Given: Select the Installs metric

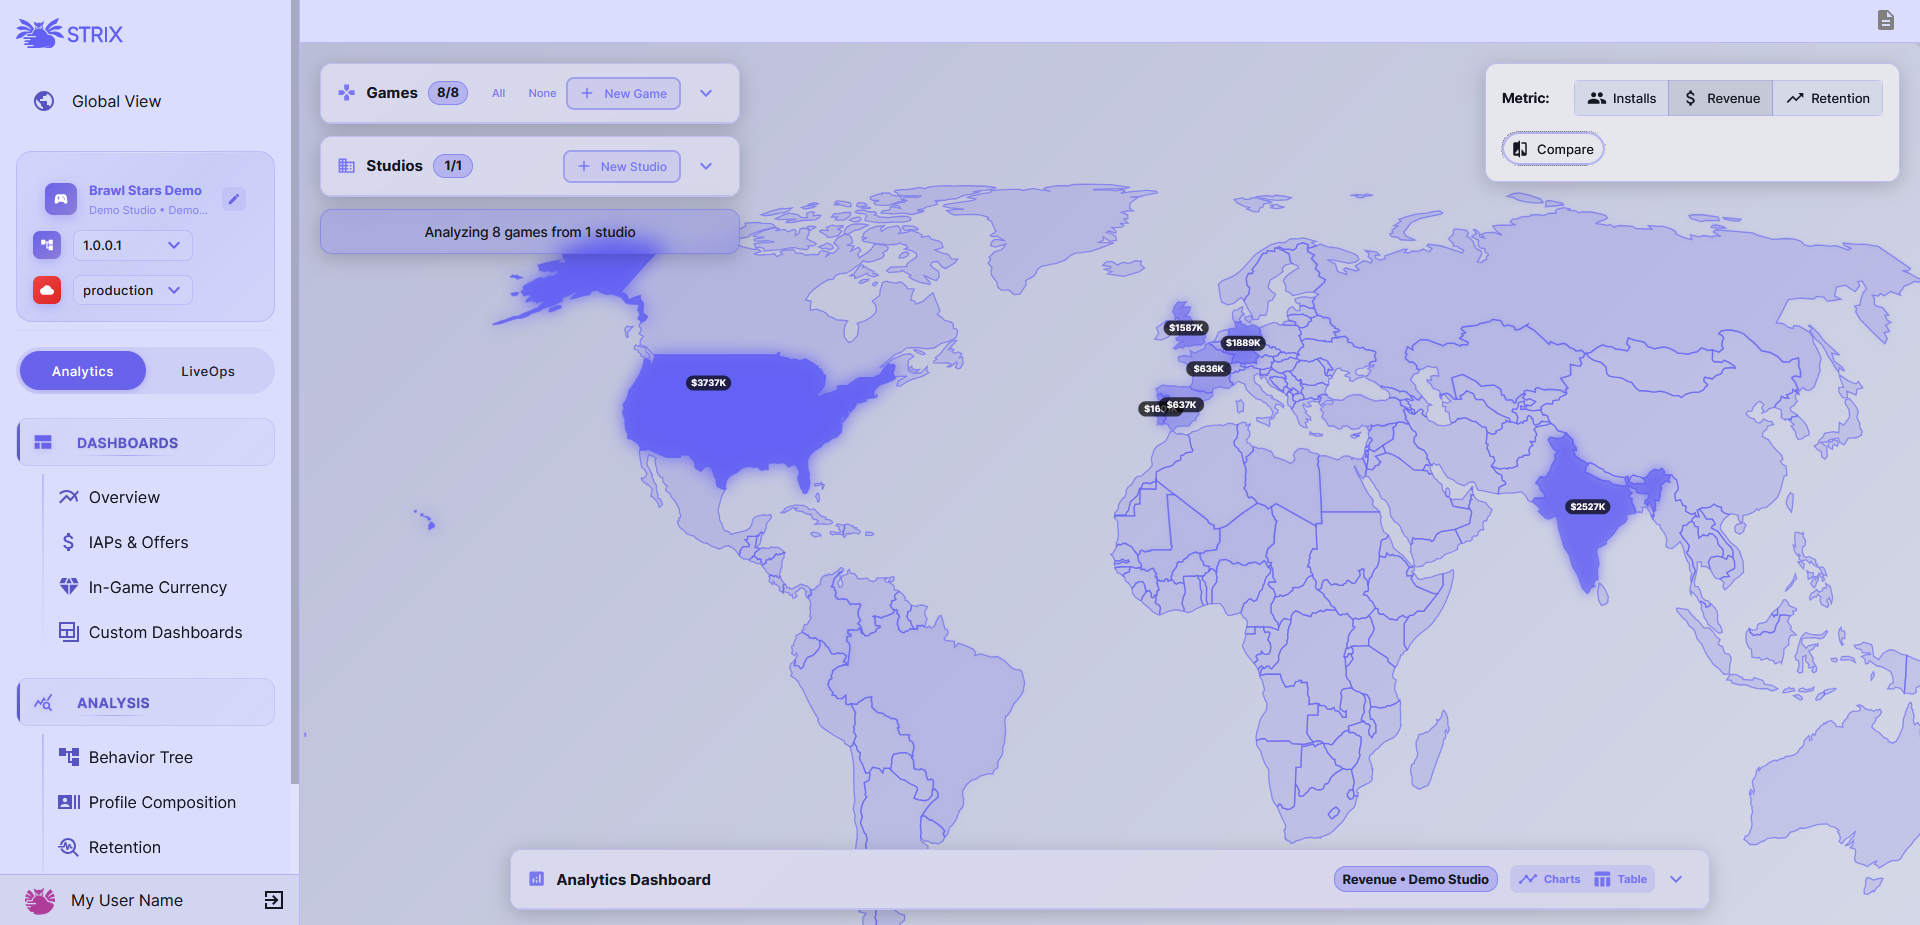Looking at the screenshot, I should tap(1622, 98).
